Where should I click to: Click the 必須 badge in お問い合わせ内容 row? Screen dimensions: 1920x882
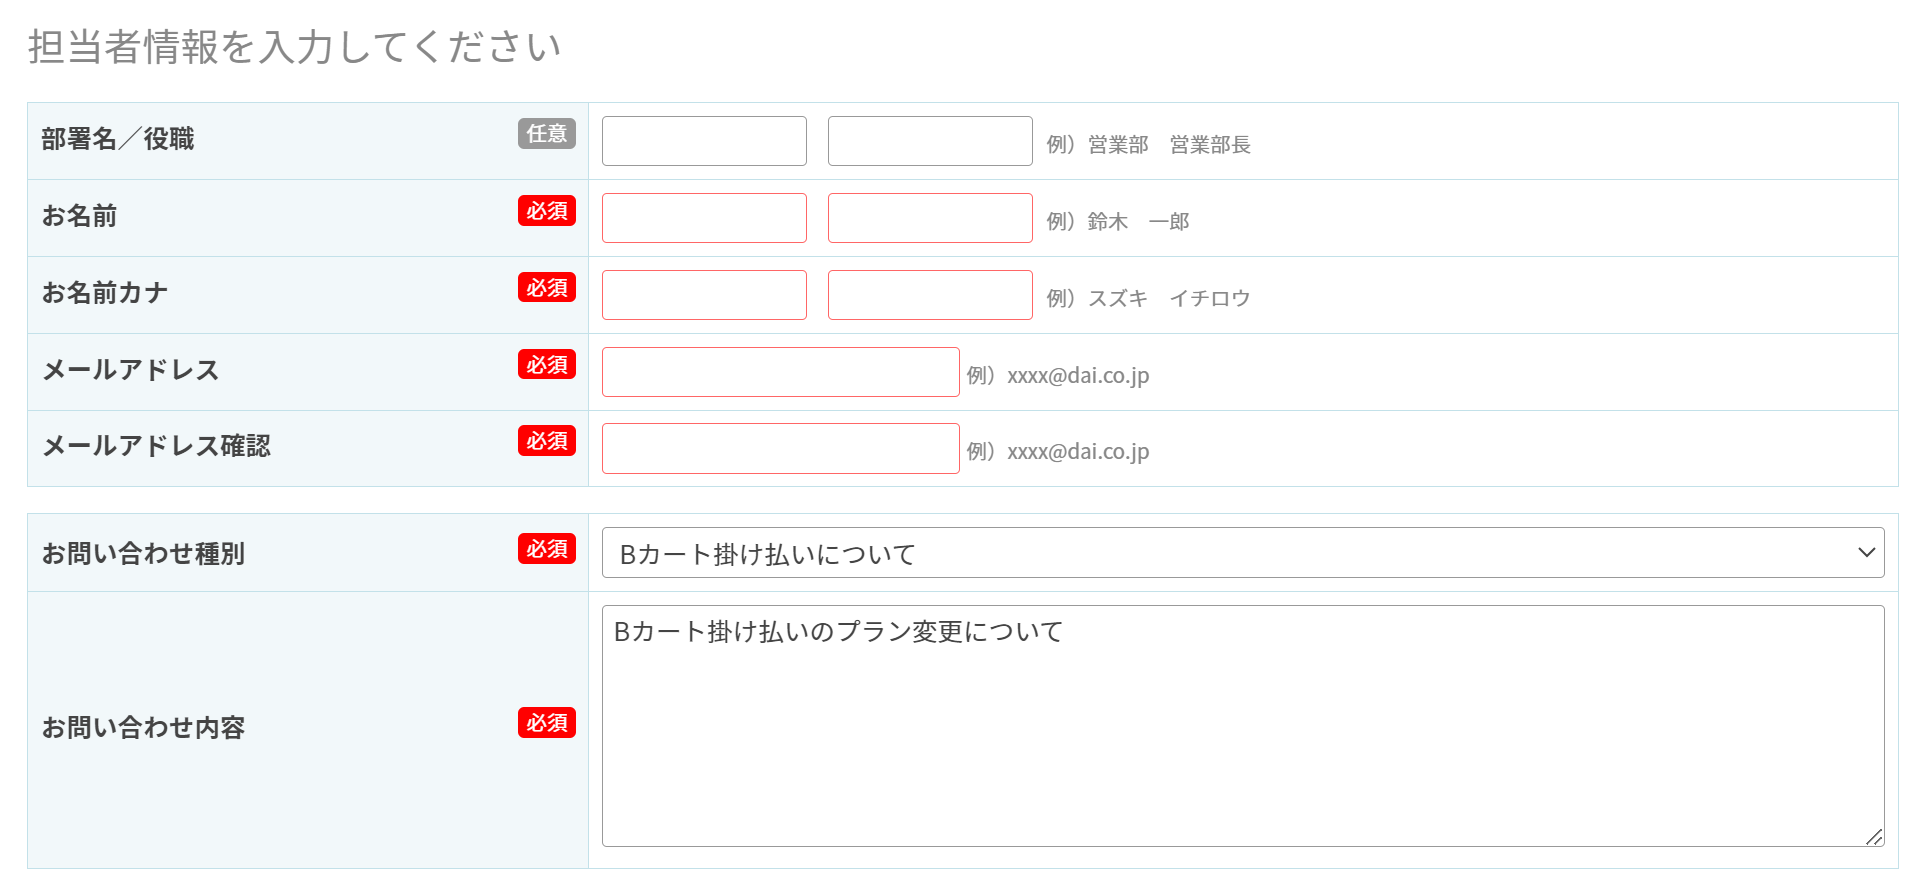[547, 722]
